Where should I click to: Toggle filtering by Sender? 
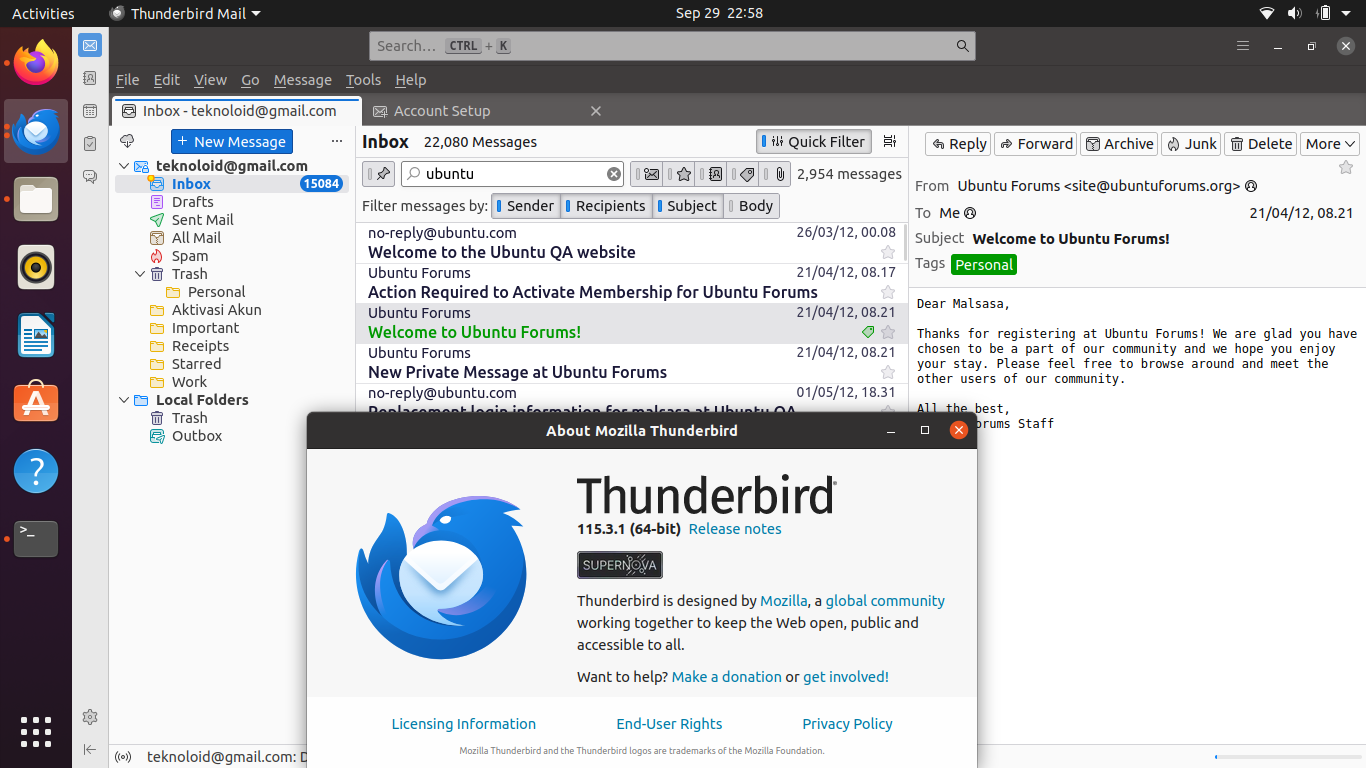(524, 206)
